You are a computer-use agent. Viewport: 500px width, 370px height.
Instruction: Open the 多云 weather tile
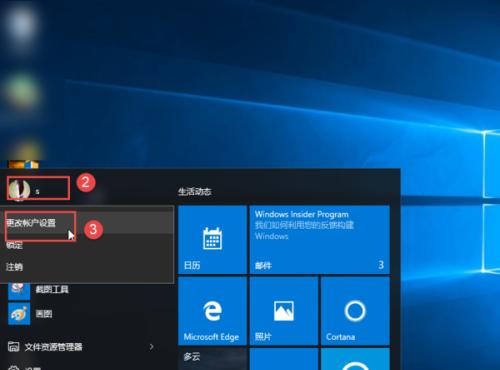click(212, 359)
